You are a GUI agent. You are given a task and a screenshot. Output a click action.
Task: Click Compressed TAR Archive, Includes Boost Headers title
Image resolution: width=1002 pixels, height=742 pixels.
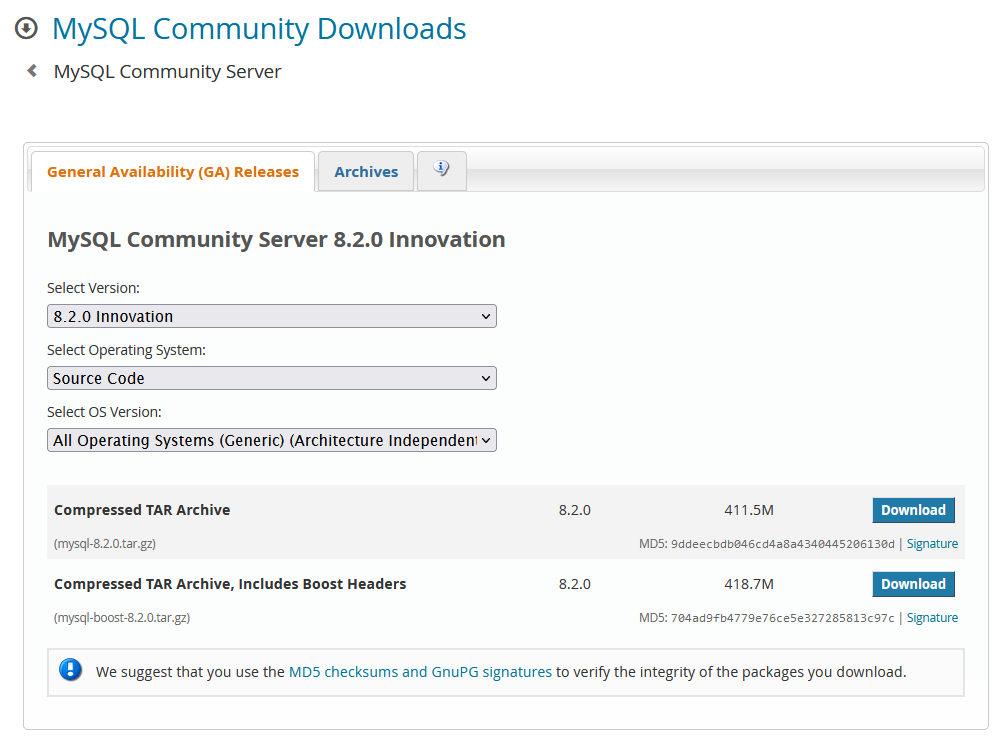coord(230,584)
